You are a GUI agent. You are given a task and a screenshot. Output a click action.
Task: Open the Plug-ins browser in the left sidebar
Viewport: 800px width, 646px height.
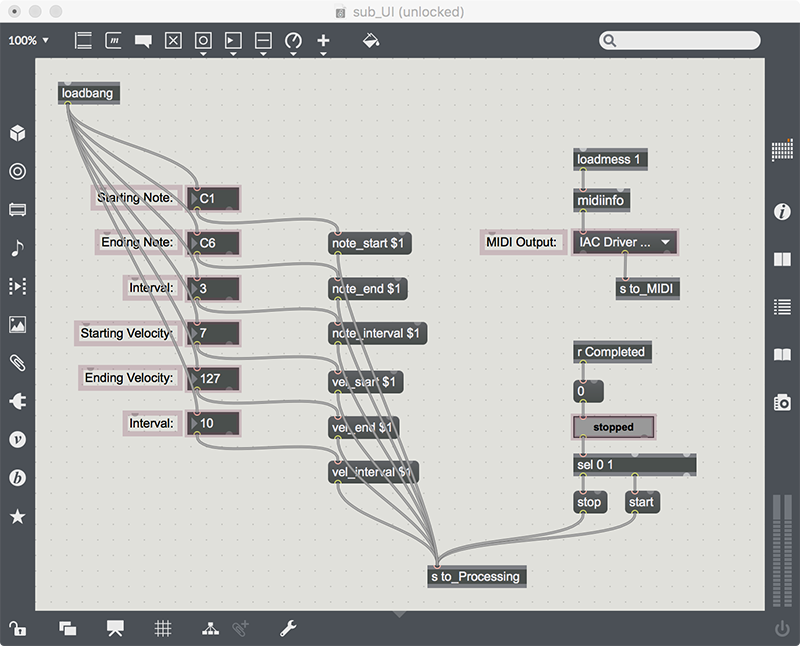pyautogui.click(x=18, y=401)
